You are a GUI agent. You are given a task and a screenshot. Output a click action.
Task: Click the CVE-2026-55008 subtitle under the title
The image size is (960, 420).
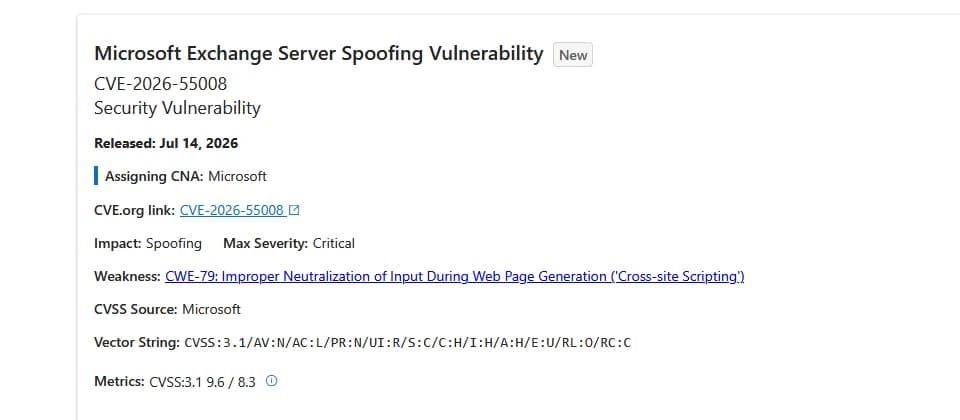point(160,84)
